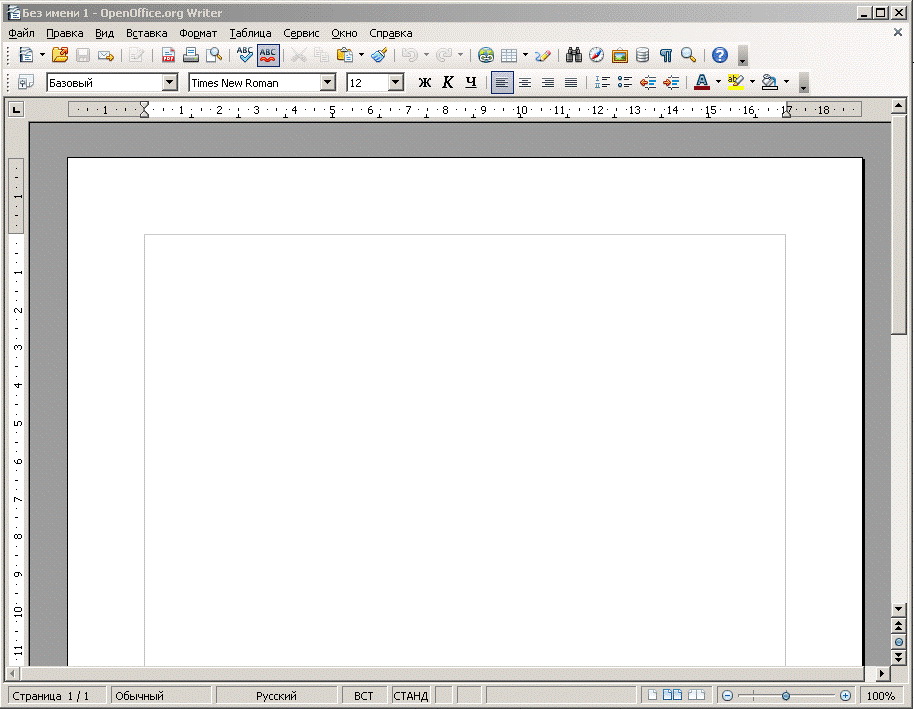Expand Times New Roman font dropdown
This screenshot has height=709, width=914.
pyautogui.click(x=328, y=82)
